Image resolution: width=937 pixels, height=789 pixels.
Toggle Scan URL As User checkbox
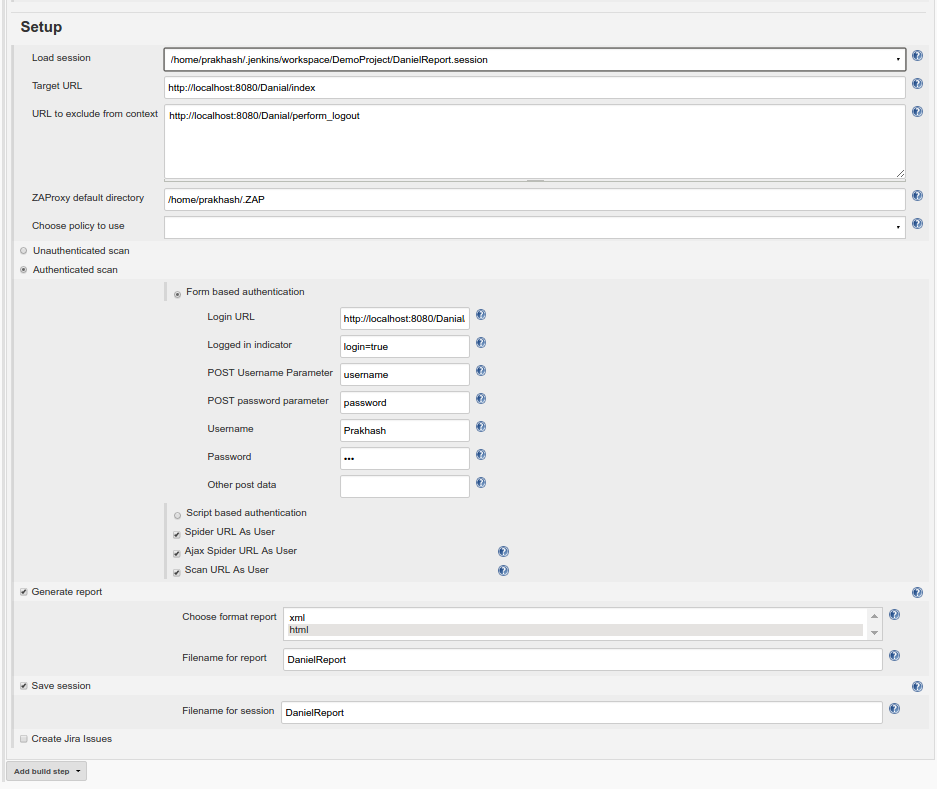point(176,573)
